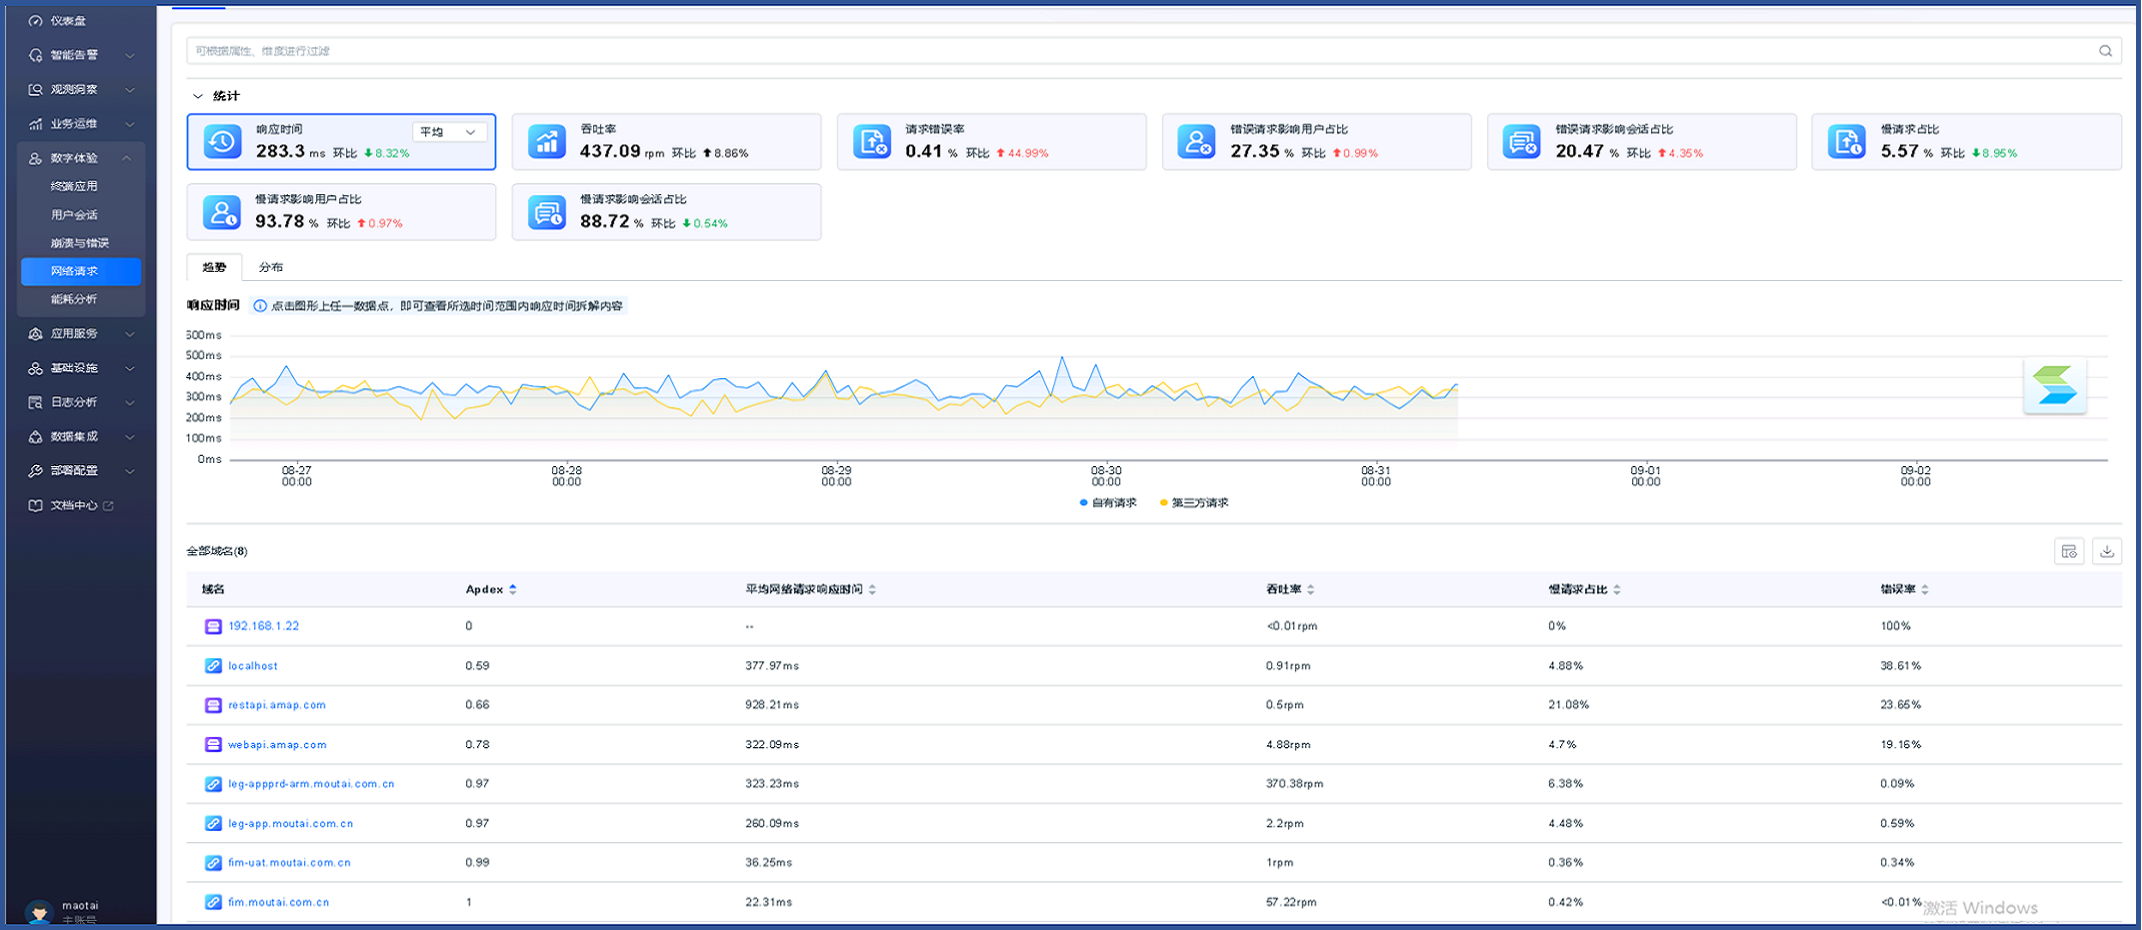Open the table column settings icon

point(2069,551)
